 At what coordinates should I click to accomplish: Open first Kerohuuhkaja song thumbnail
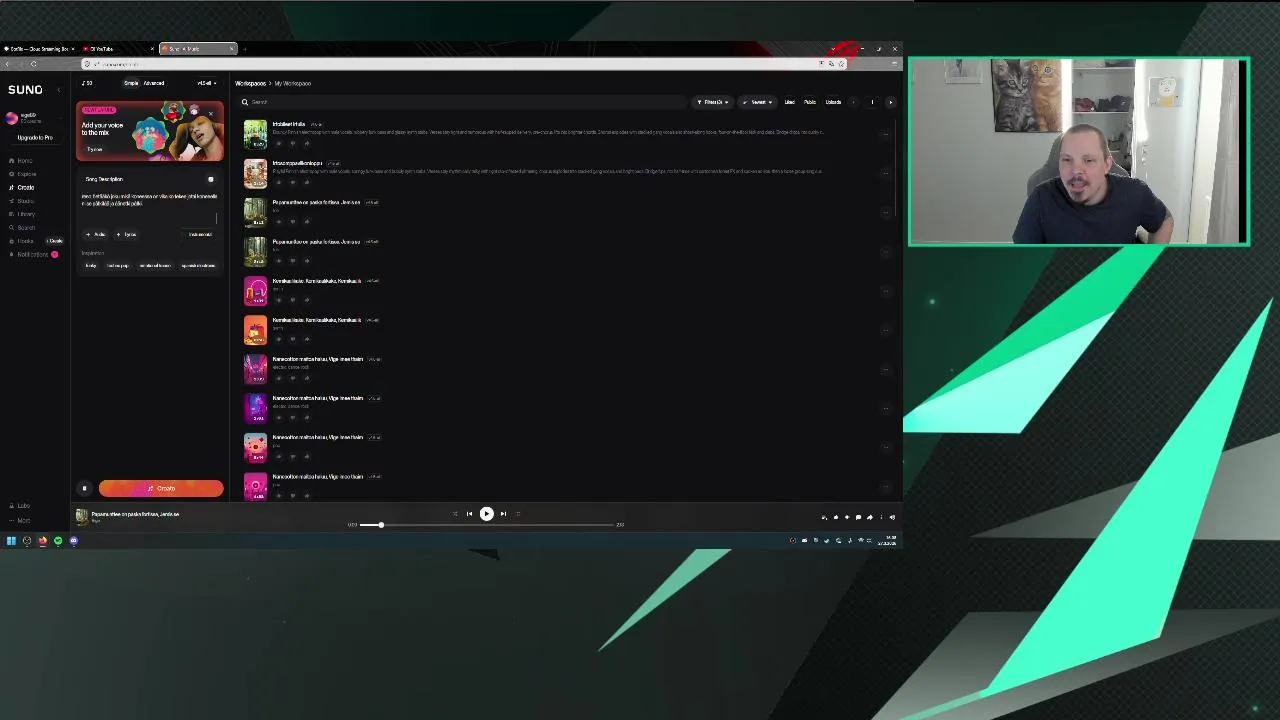255,291
